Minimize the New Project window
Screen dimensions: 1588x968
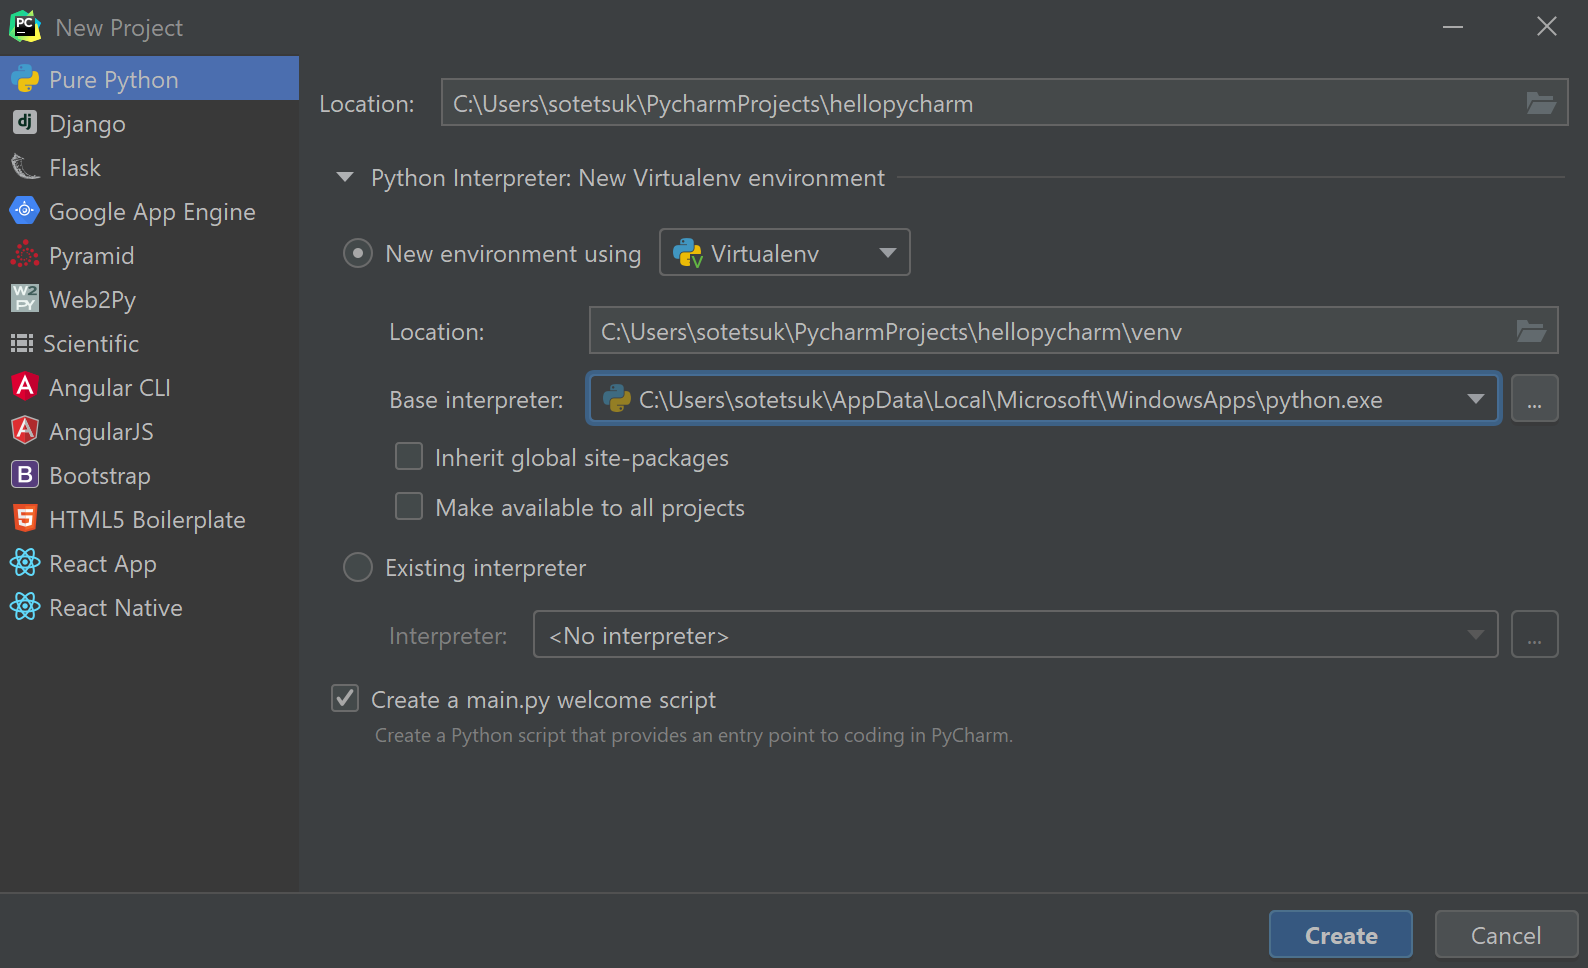[1453, 27]
